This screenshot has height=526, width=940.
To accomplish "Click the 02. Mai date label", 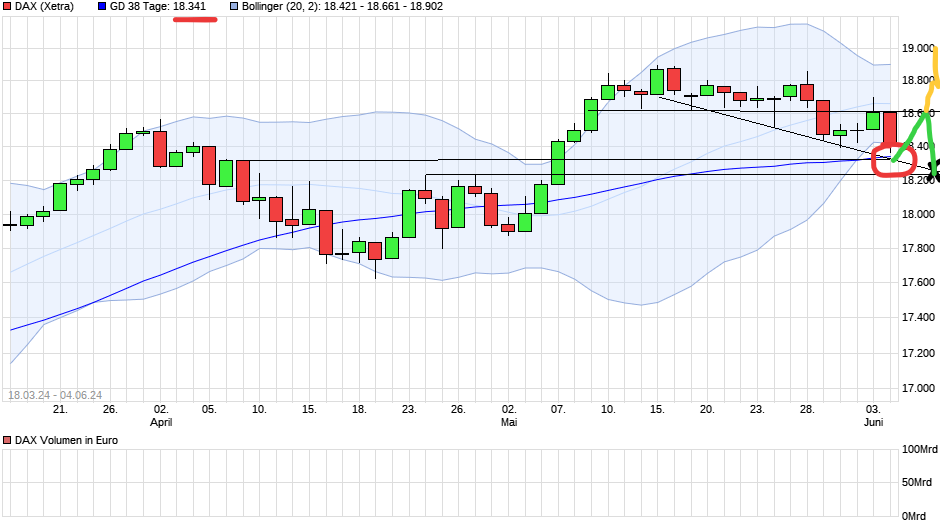I will point(509,416).
